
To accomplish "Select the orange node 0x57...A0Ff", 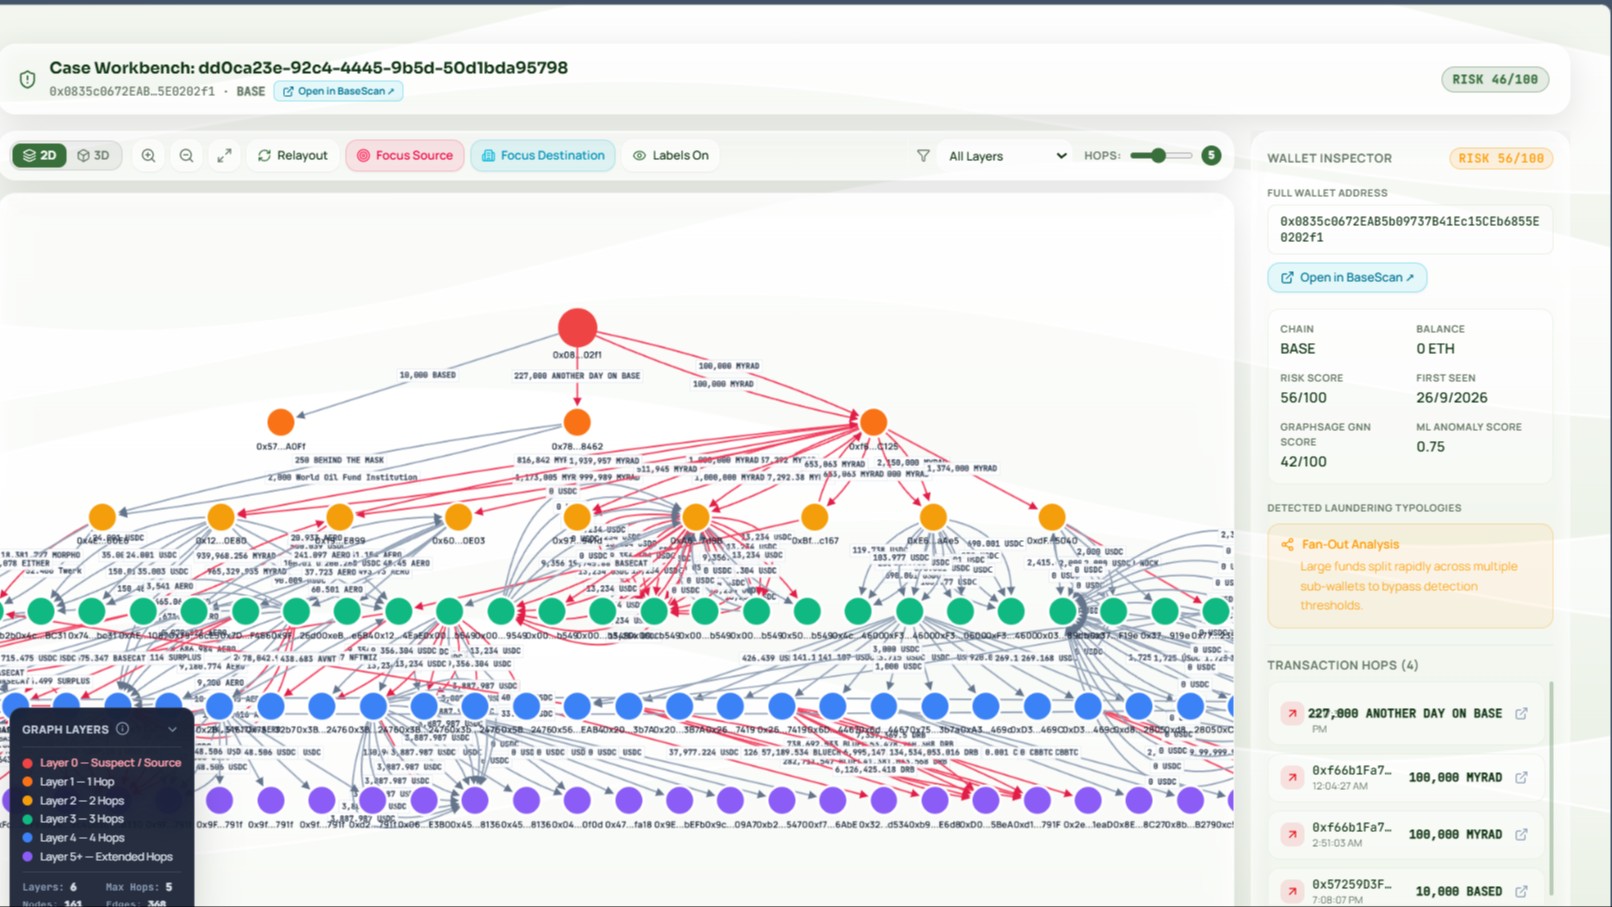I will pos(281,422).
